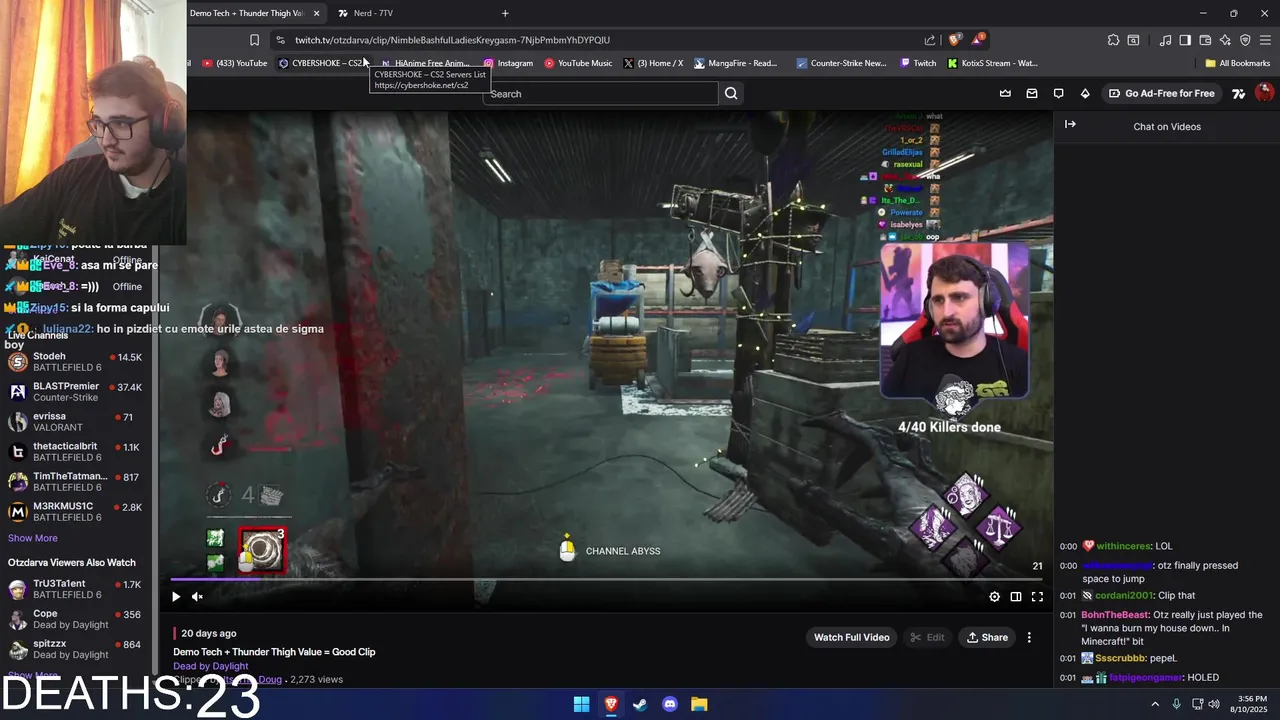Open the Instagram bookmark

click(x=508, y=63)
